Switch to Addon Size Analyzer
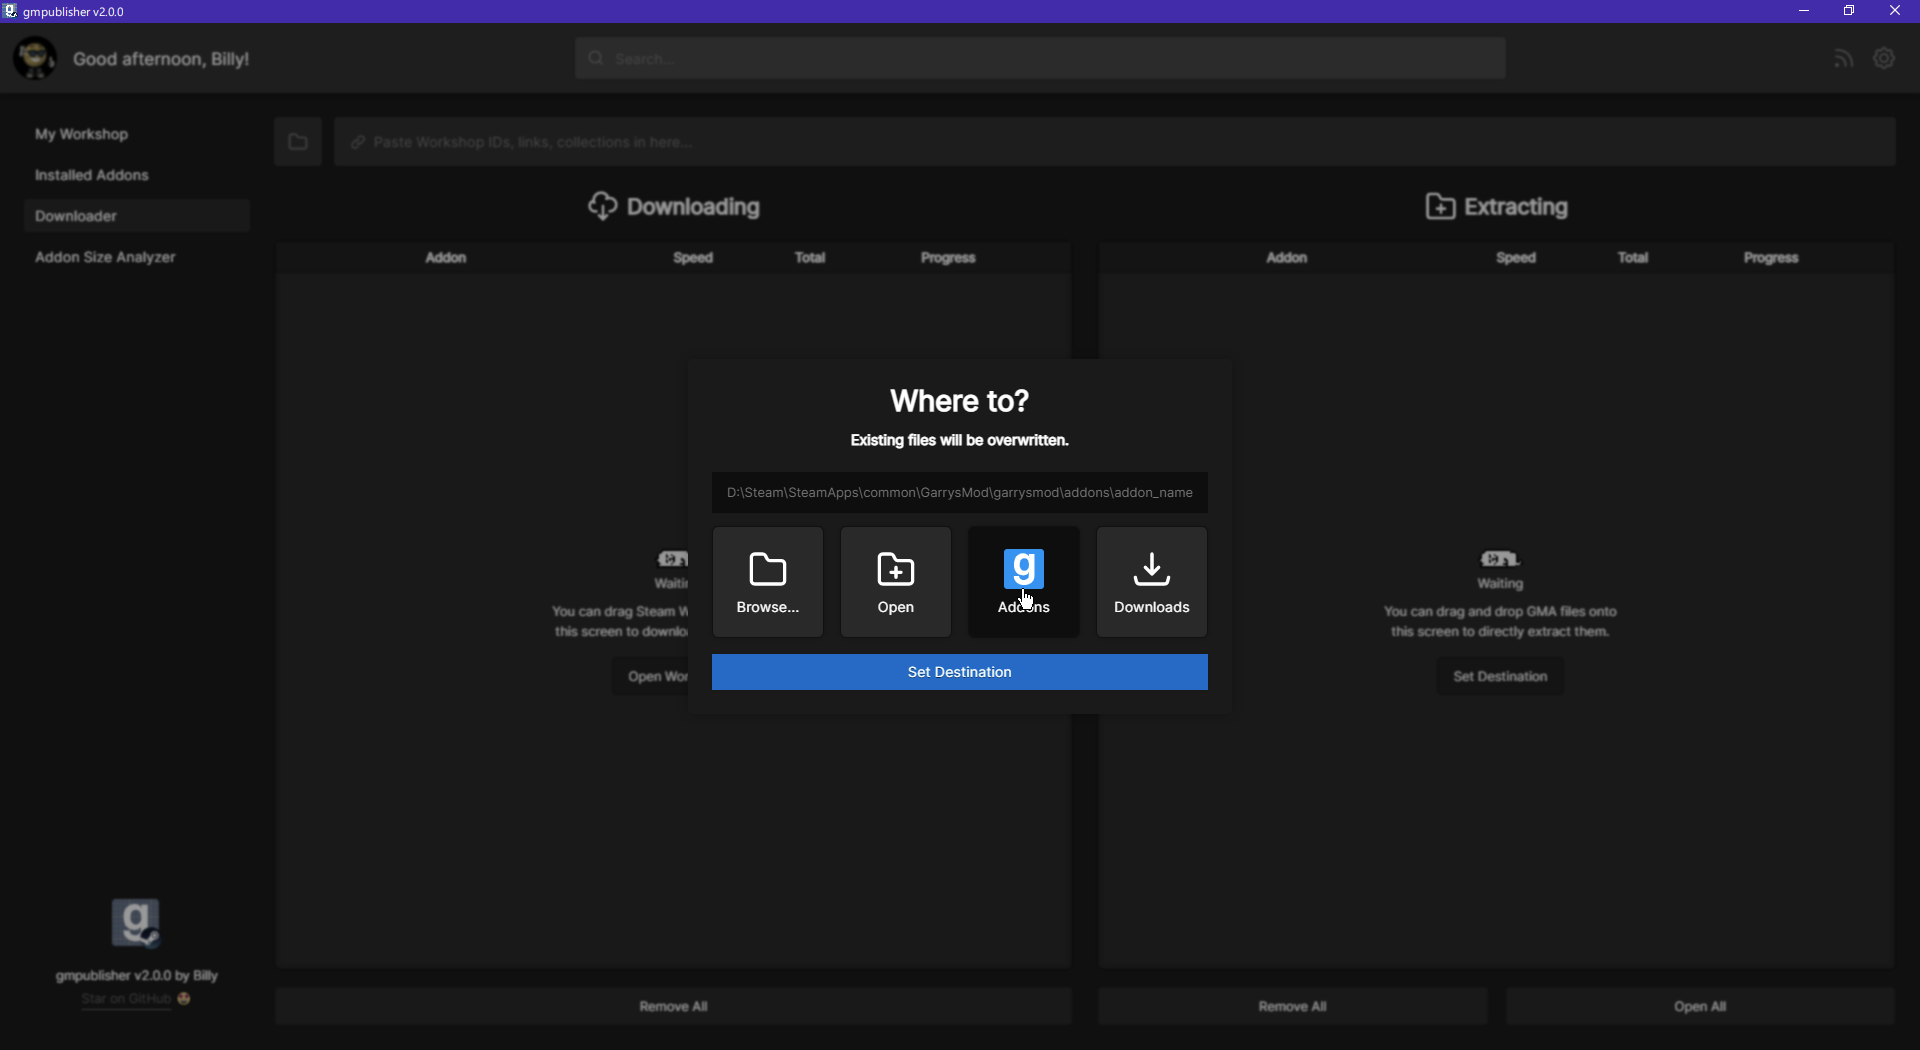1920x1050 pixels. [104, 256]
